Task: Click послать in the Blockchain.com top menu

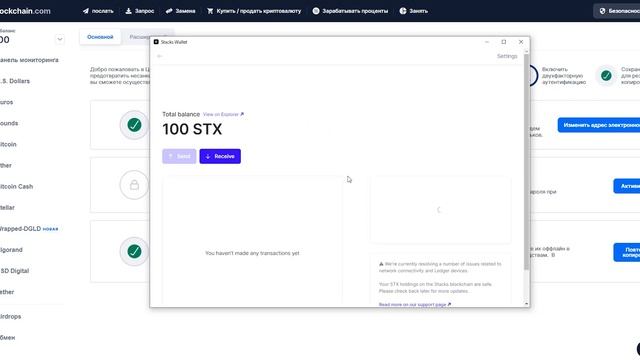Action: coord(102,11)
